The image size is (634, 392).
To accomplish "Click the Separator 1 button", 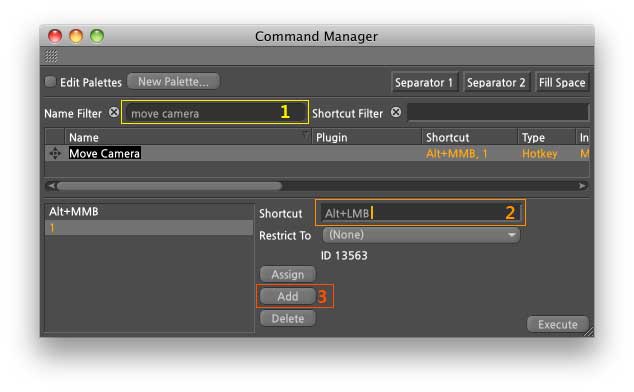I will pos(424,83).
